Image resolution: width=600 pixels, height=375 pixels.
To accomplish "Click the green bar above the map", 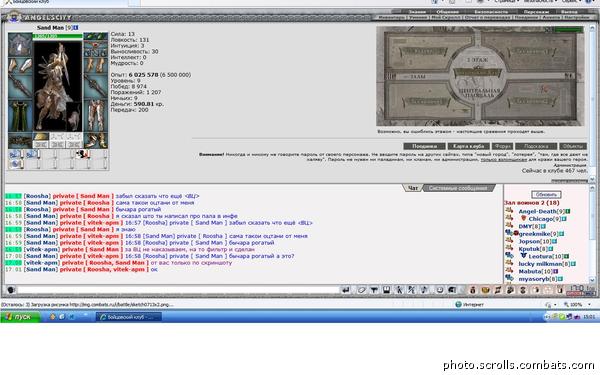I will point(568,29).
